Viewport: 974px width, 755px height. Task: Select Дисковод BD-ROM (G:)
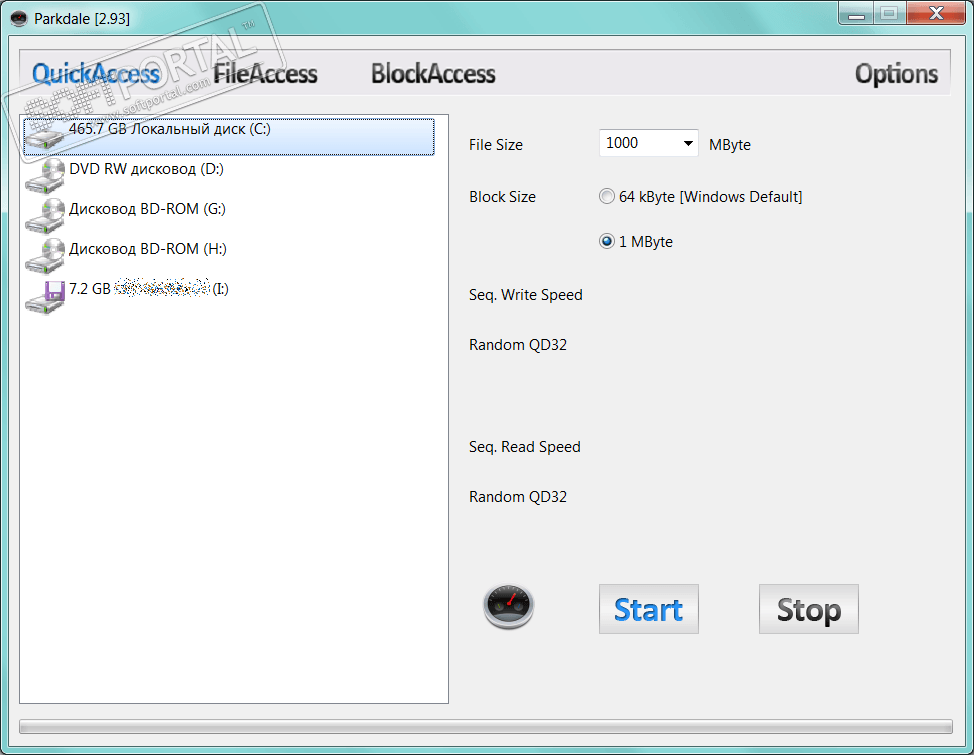tap(147, 209)
